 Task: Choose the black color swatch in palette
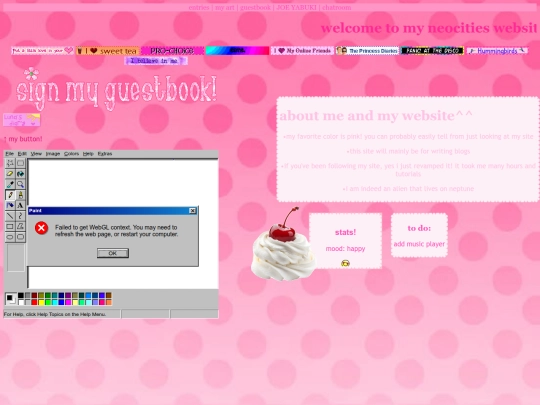(21, 295)
